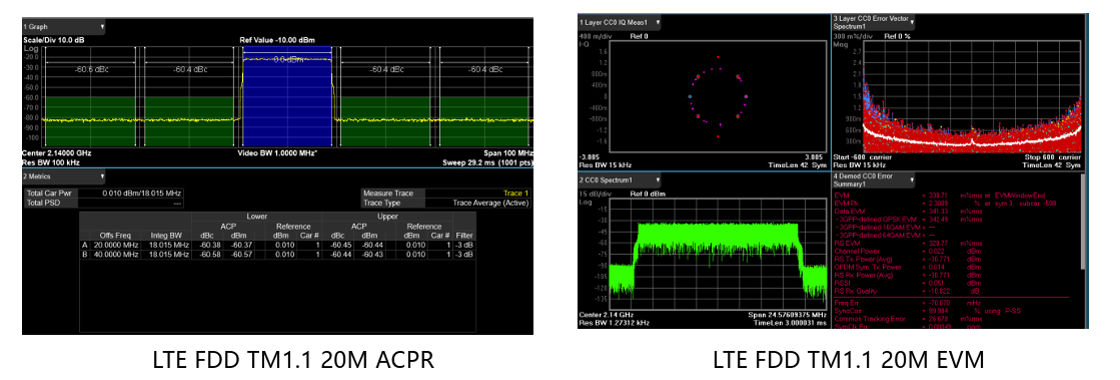
Task: Click the row B upper ACP -60.43 dBm cell
Action: pos(370,254)
